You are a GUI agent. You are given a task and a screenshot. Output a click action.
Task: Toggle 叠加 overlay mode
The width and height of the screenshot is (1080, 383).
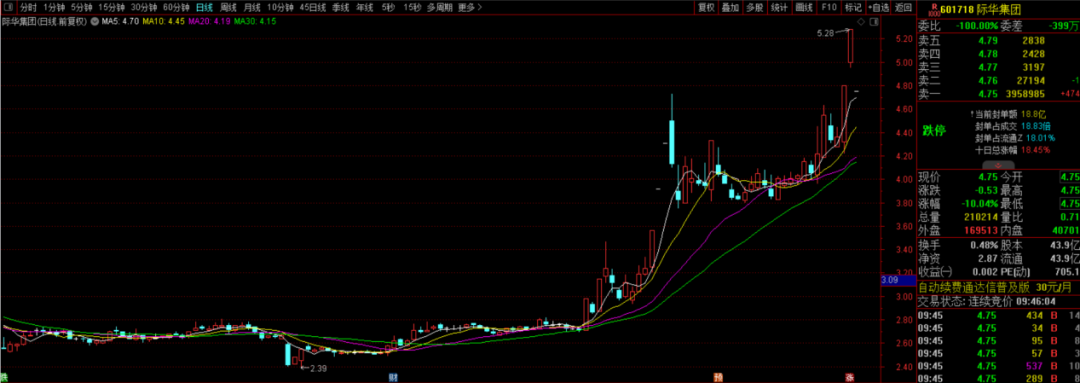pyautogui.click(x=730, y=8)
